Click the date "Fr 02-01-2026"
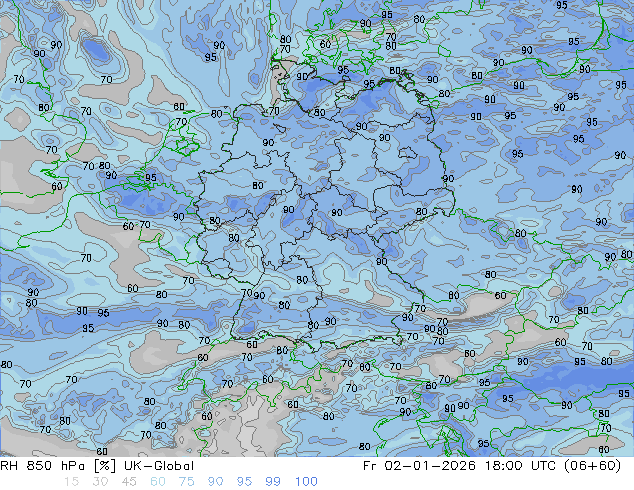The image size is (634, 490). click(419, 466)
